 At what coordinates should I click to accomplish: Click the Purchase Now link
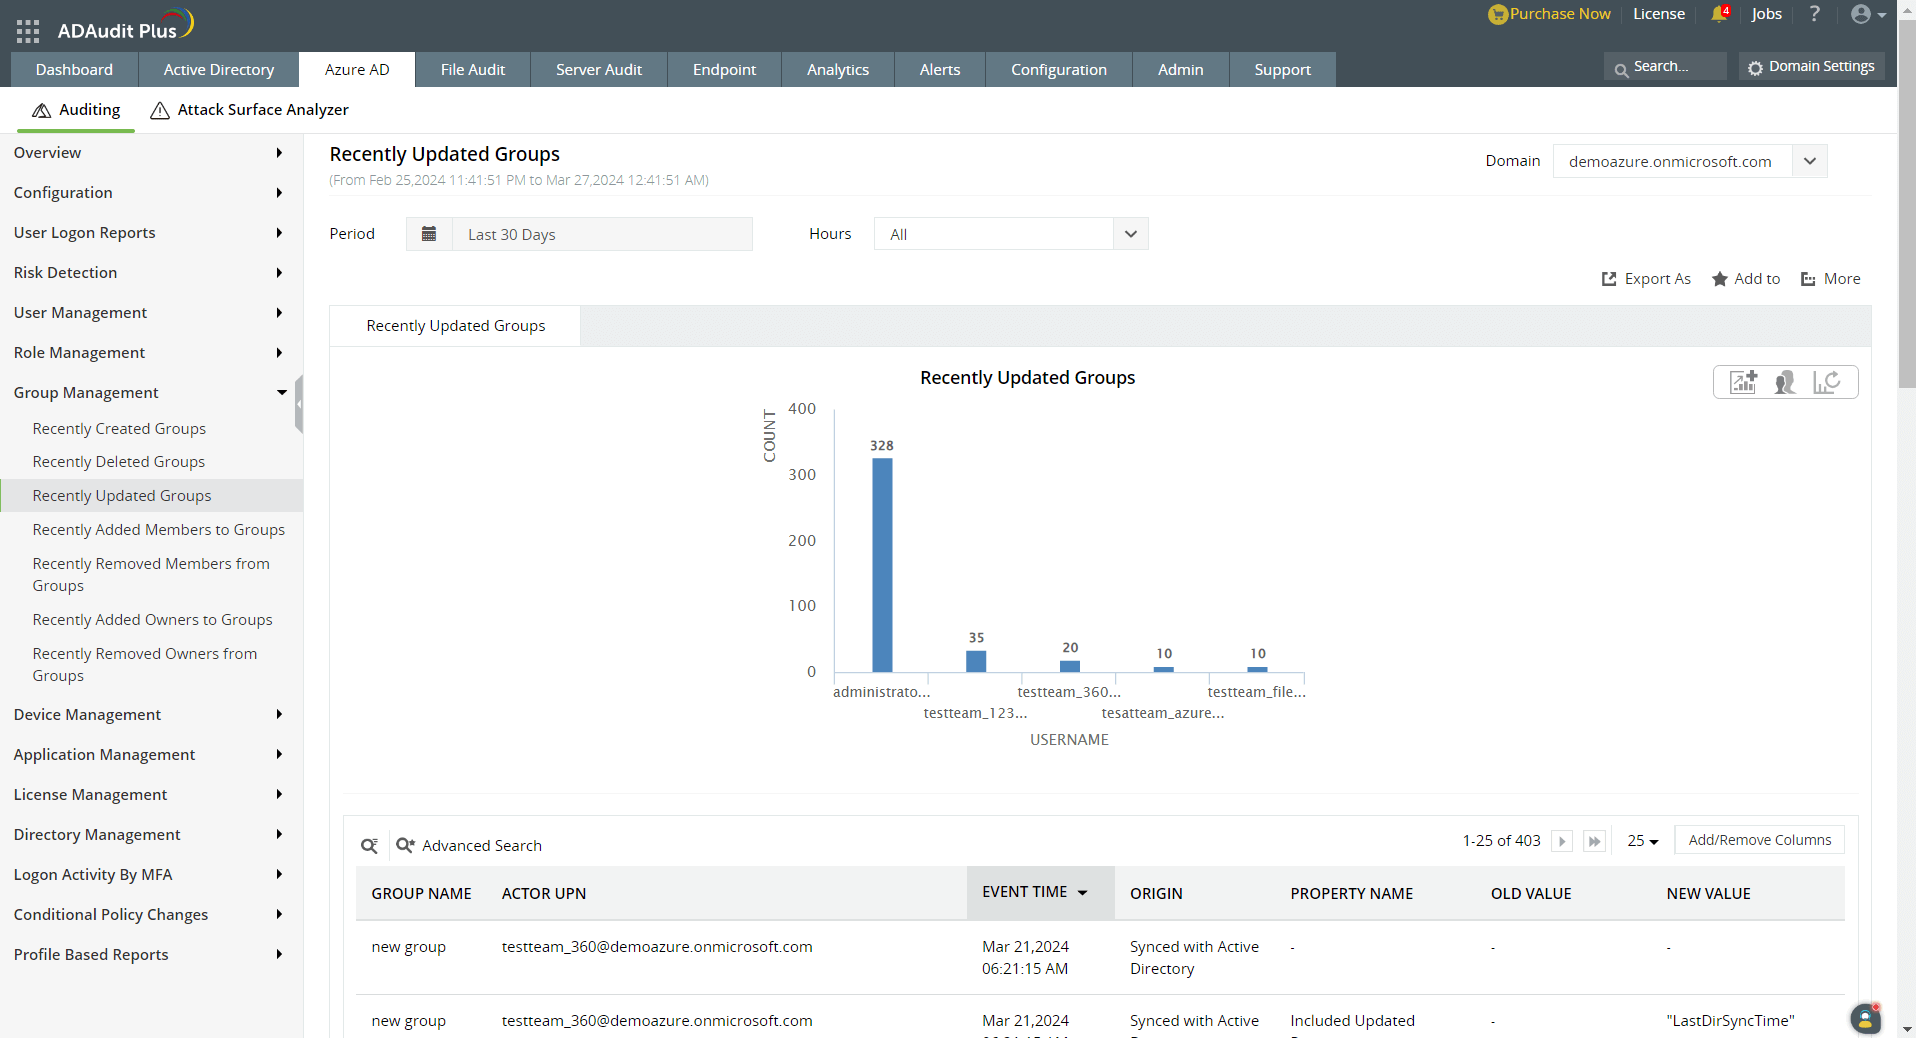(1558, 14)
